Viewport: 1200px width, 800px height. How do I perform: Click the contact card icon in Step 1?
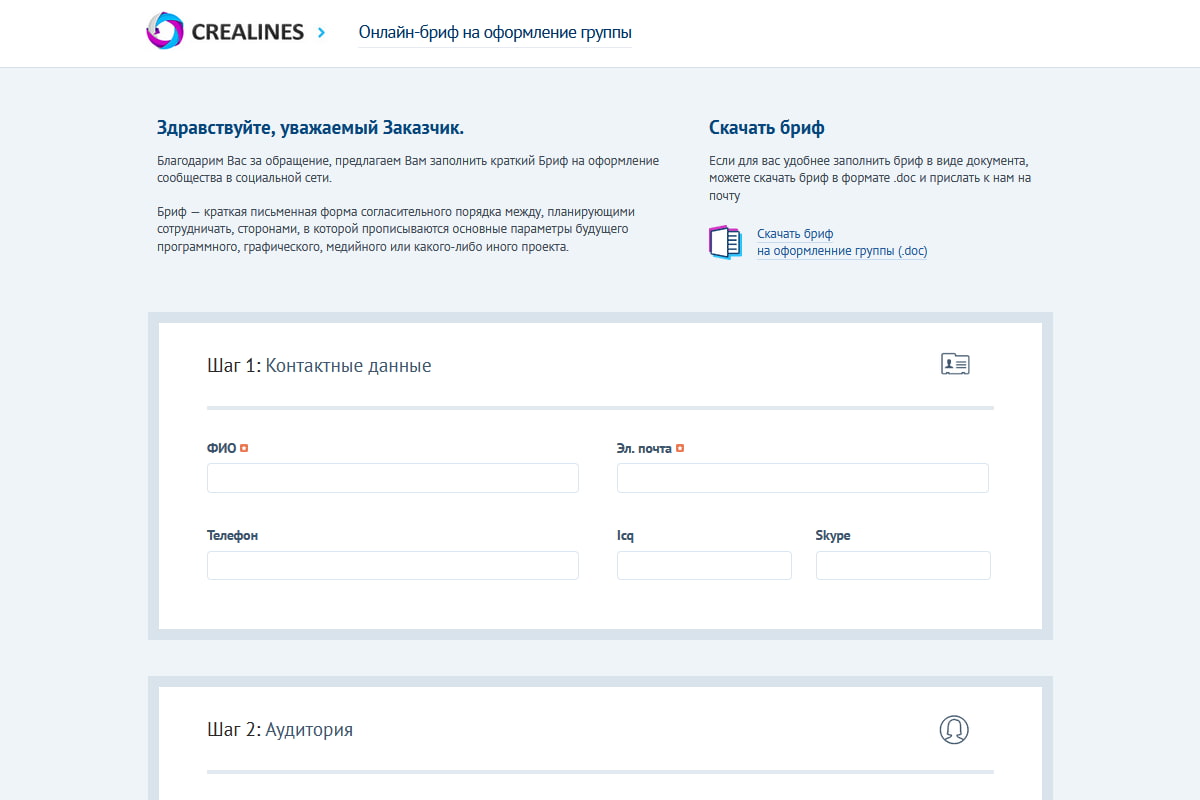[955, 364]
